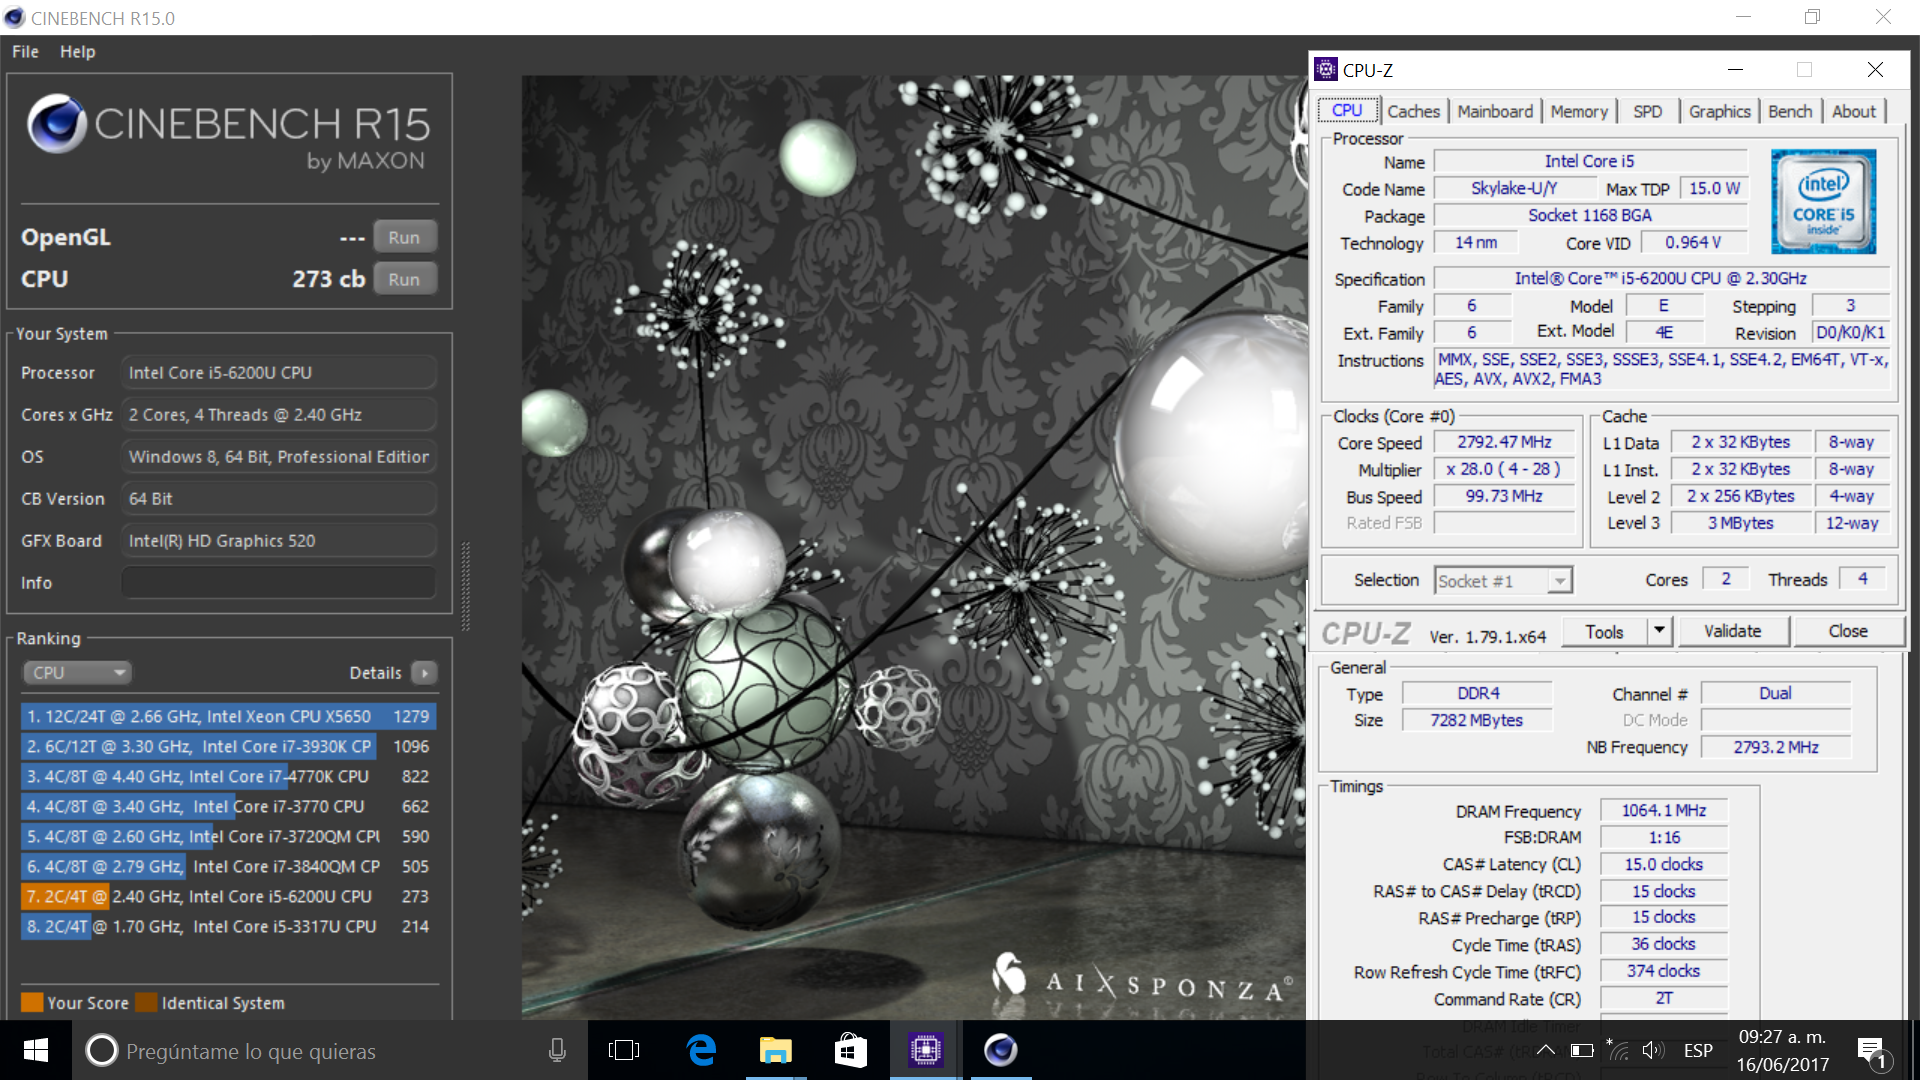
Task: Select ranking row Core i7-3930K
Action: point(228,746)
